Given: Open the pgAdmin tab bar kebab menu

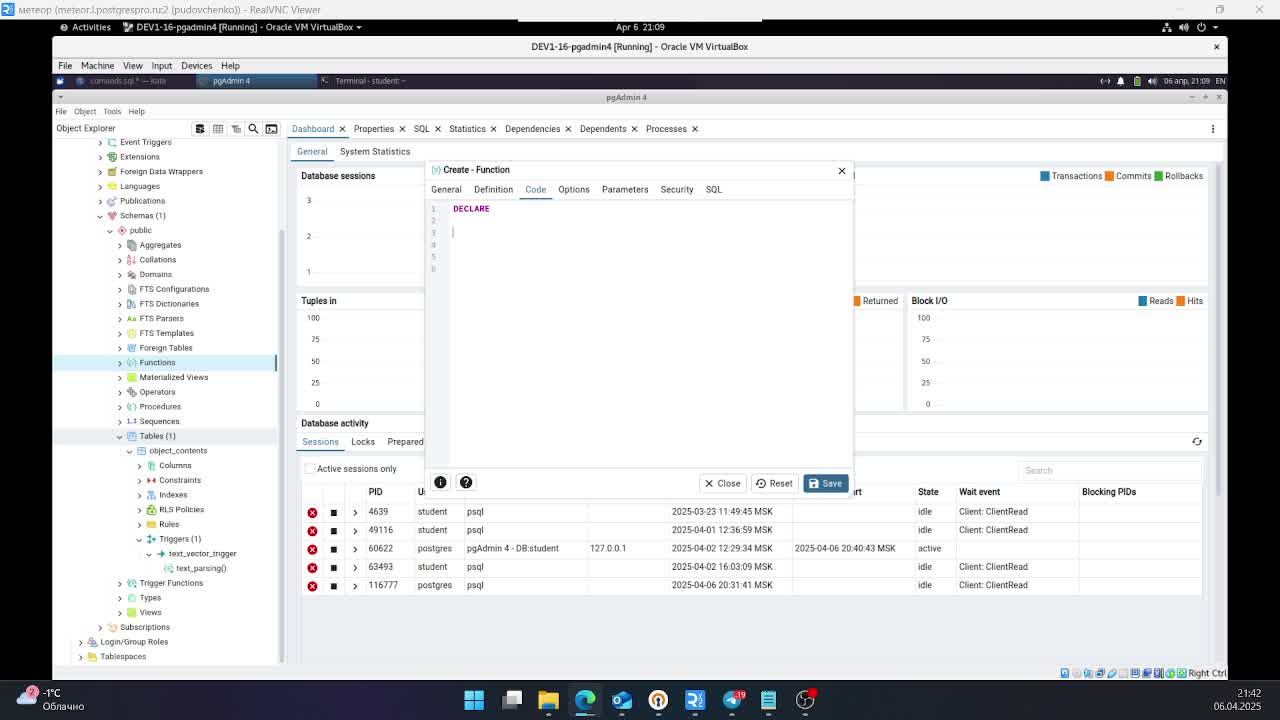Looking at the screenshot, I should coord(1213,129).
